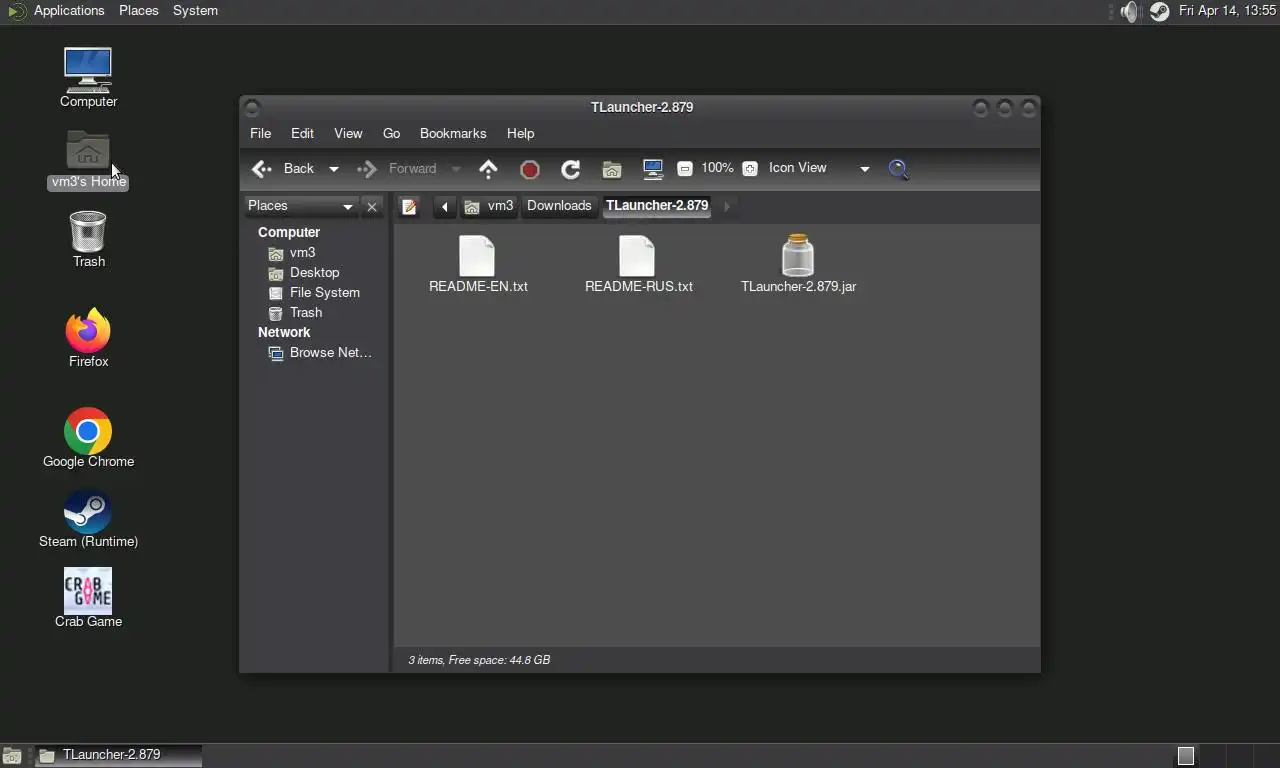Viewport: 1280px width, 768px height.
Task: Click the path bar right scroll arrow
Action: coord(727,207)
